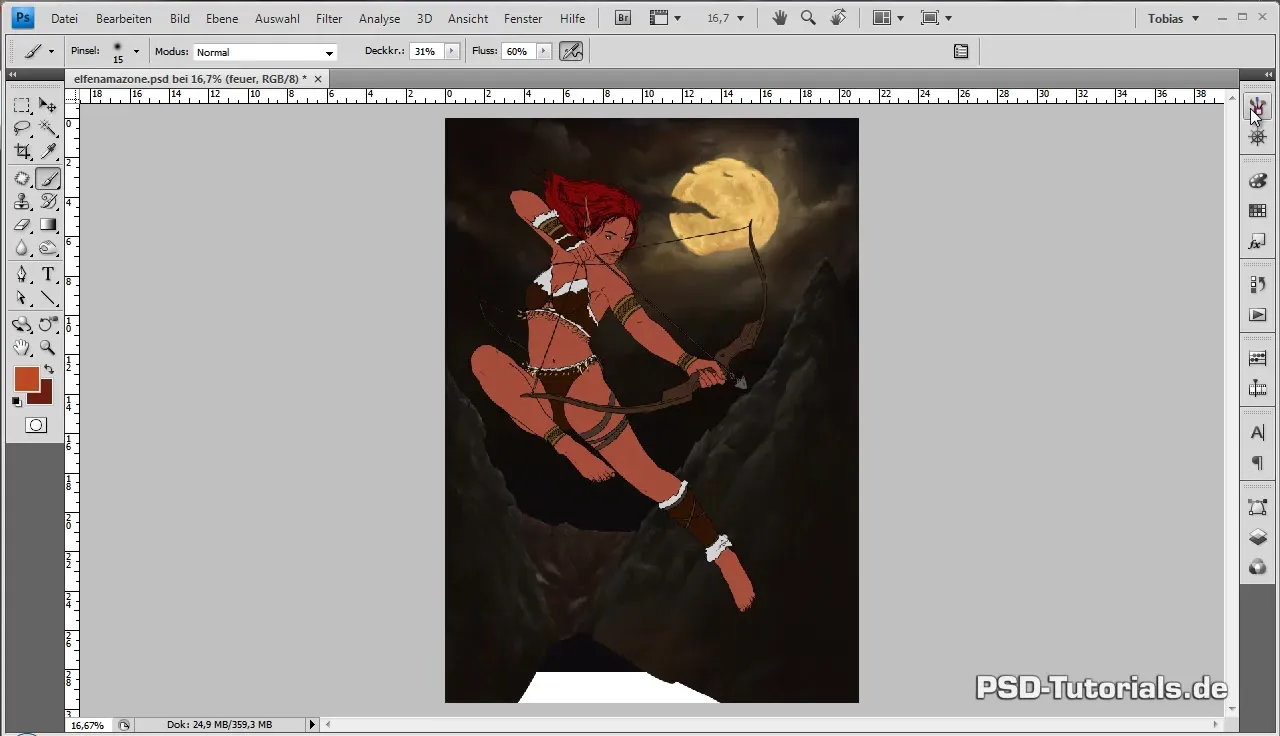Select the 3D Orbit camera tool
The width and height of the screenshot is (1280, 736).
coord(47,324)
